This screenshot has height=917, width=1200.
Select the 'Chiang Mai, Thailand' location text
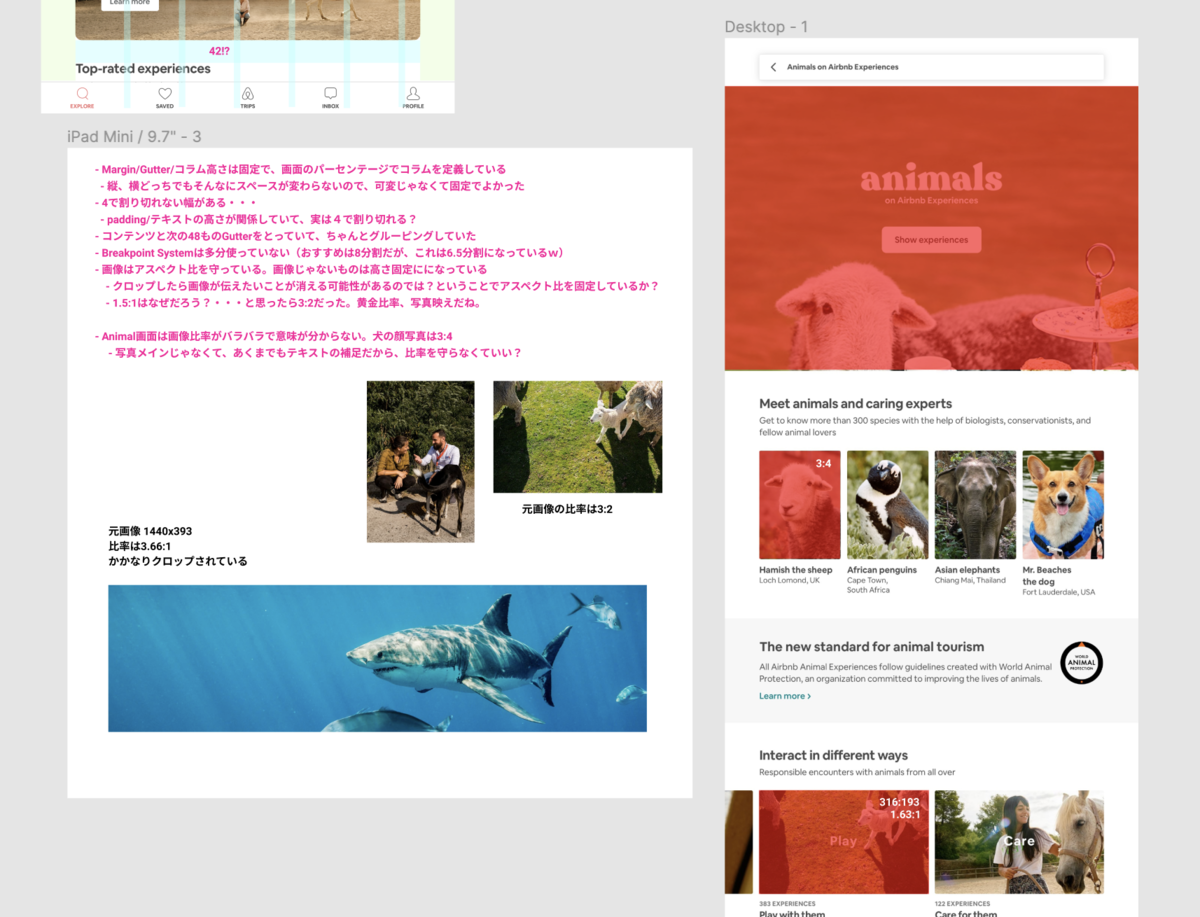(x=970, y=581)
